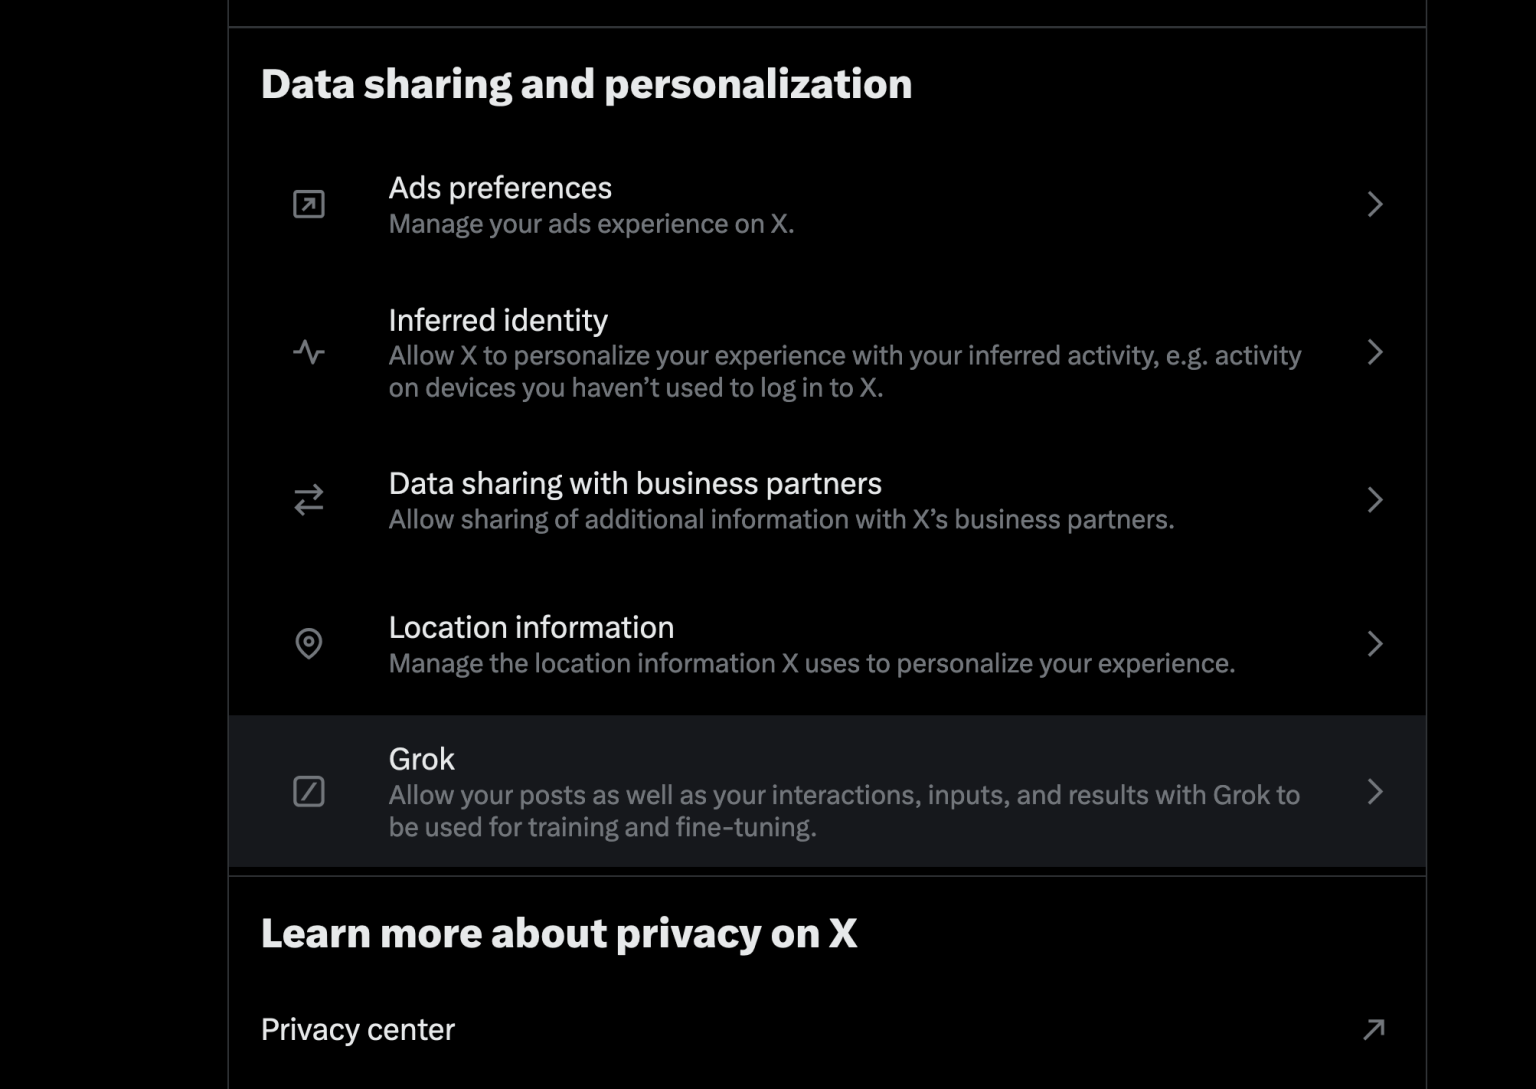
Task: Click the Inferred identity activity pulse icon
Action: [x=309, y=352]
